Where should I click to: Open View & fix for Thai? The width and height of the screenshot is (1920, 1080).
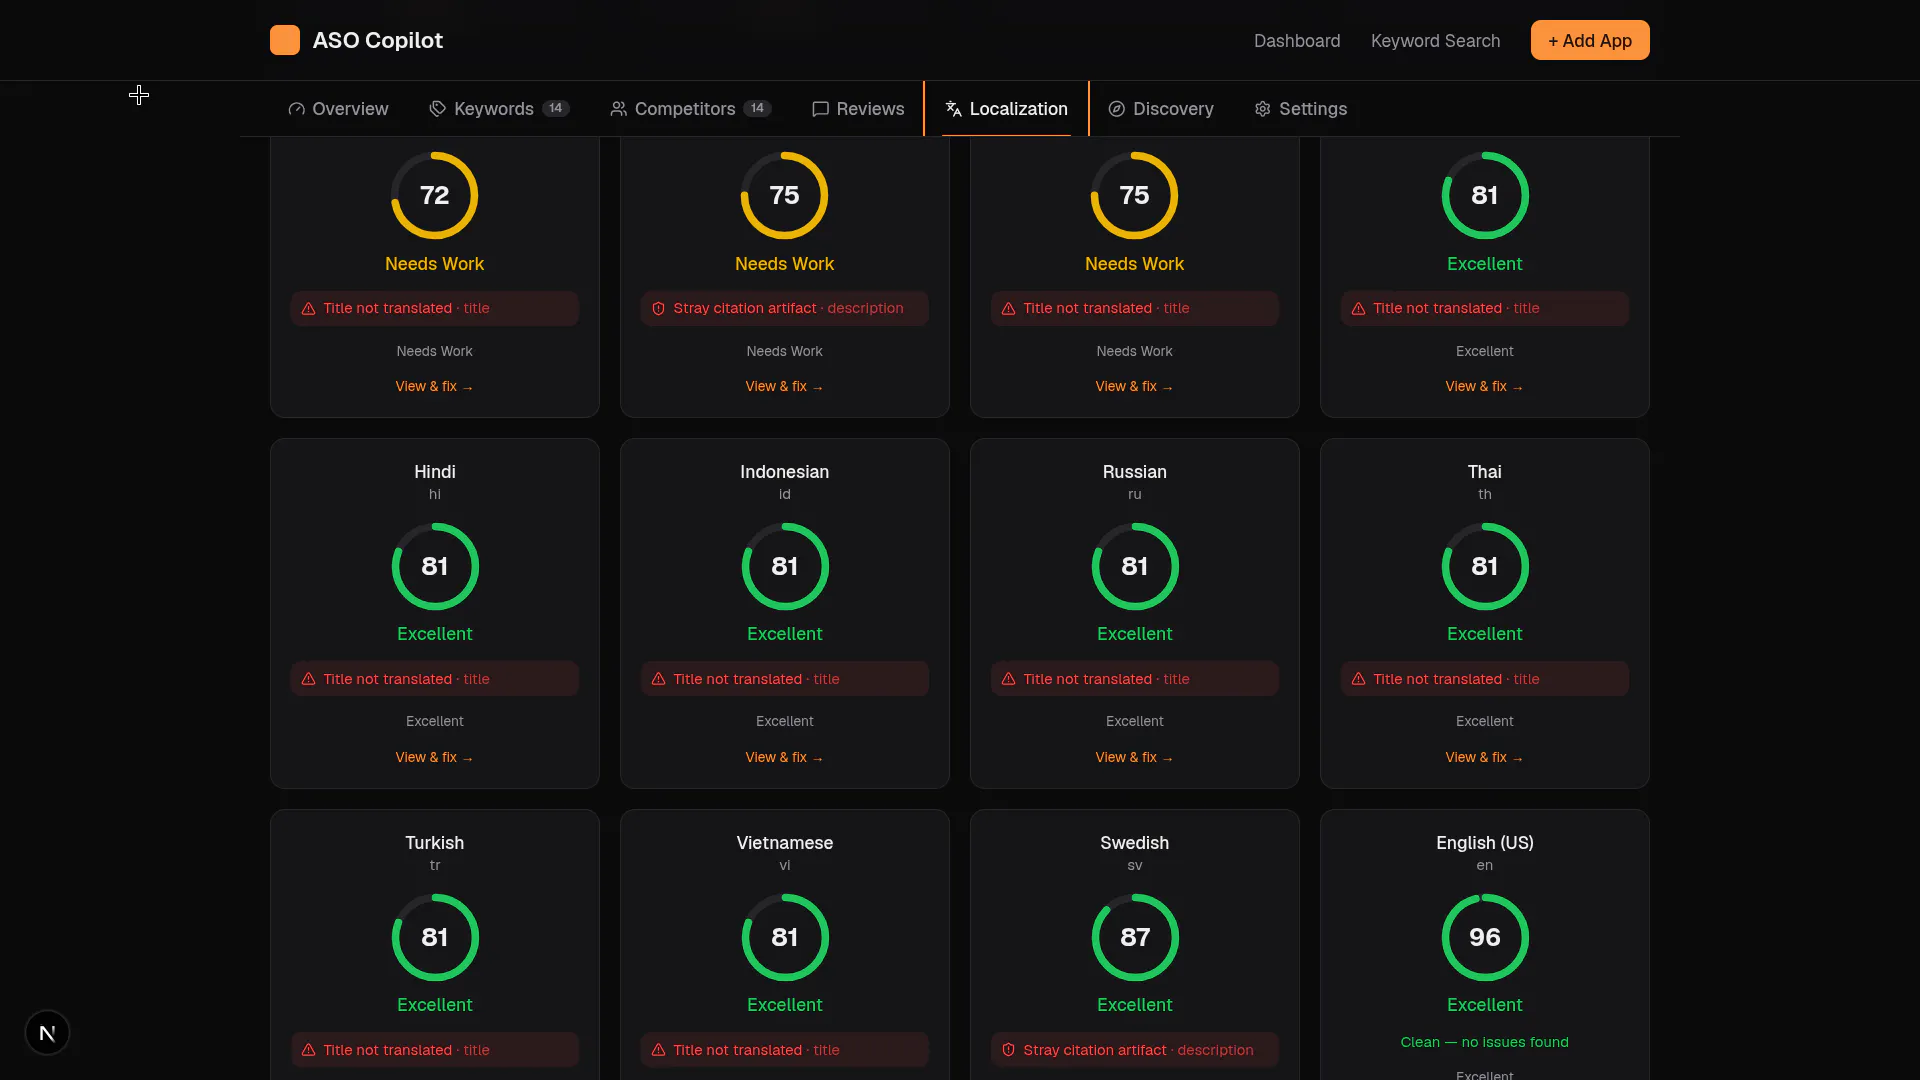(x=1484, y=758)
